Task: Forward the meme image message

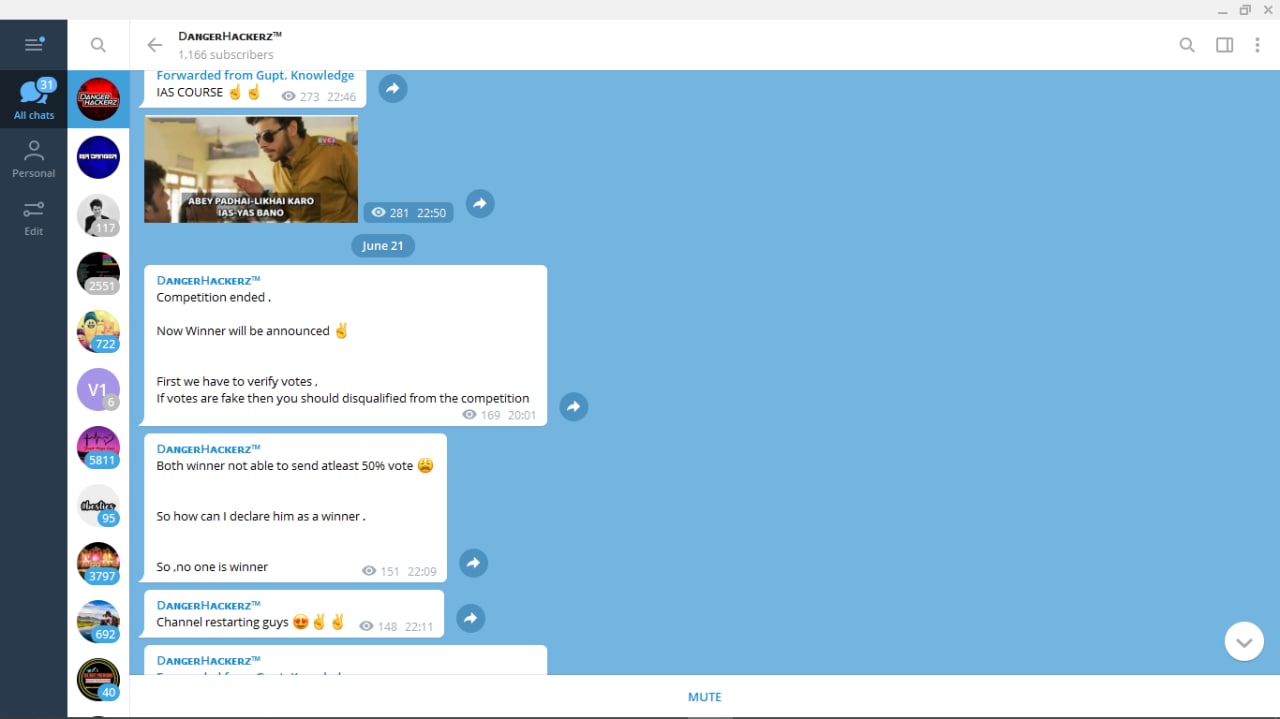Action: 480,204
